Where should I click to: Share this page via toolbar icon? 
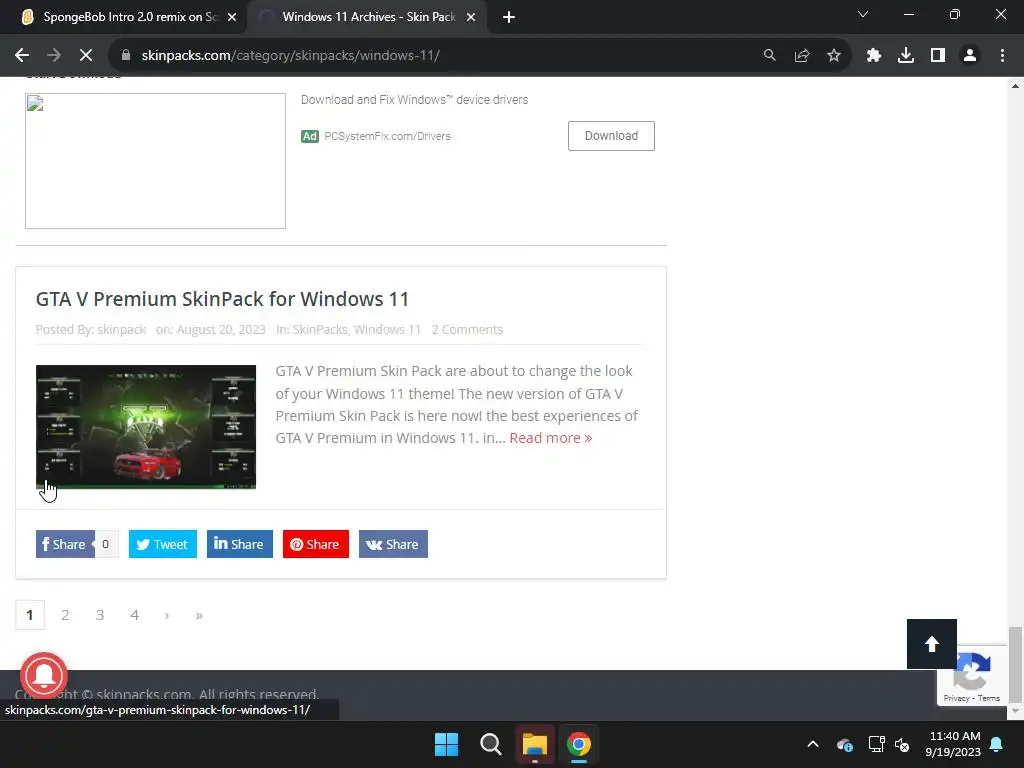pos(801,56)
